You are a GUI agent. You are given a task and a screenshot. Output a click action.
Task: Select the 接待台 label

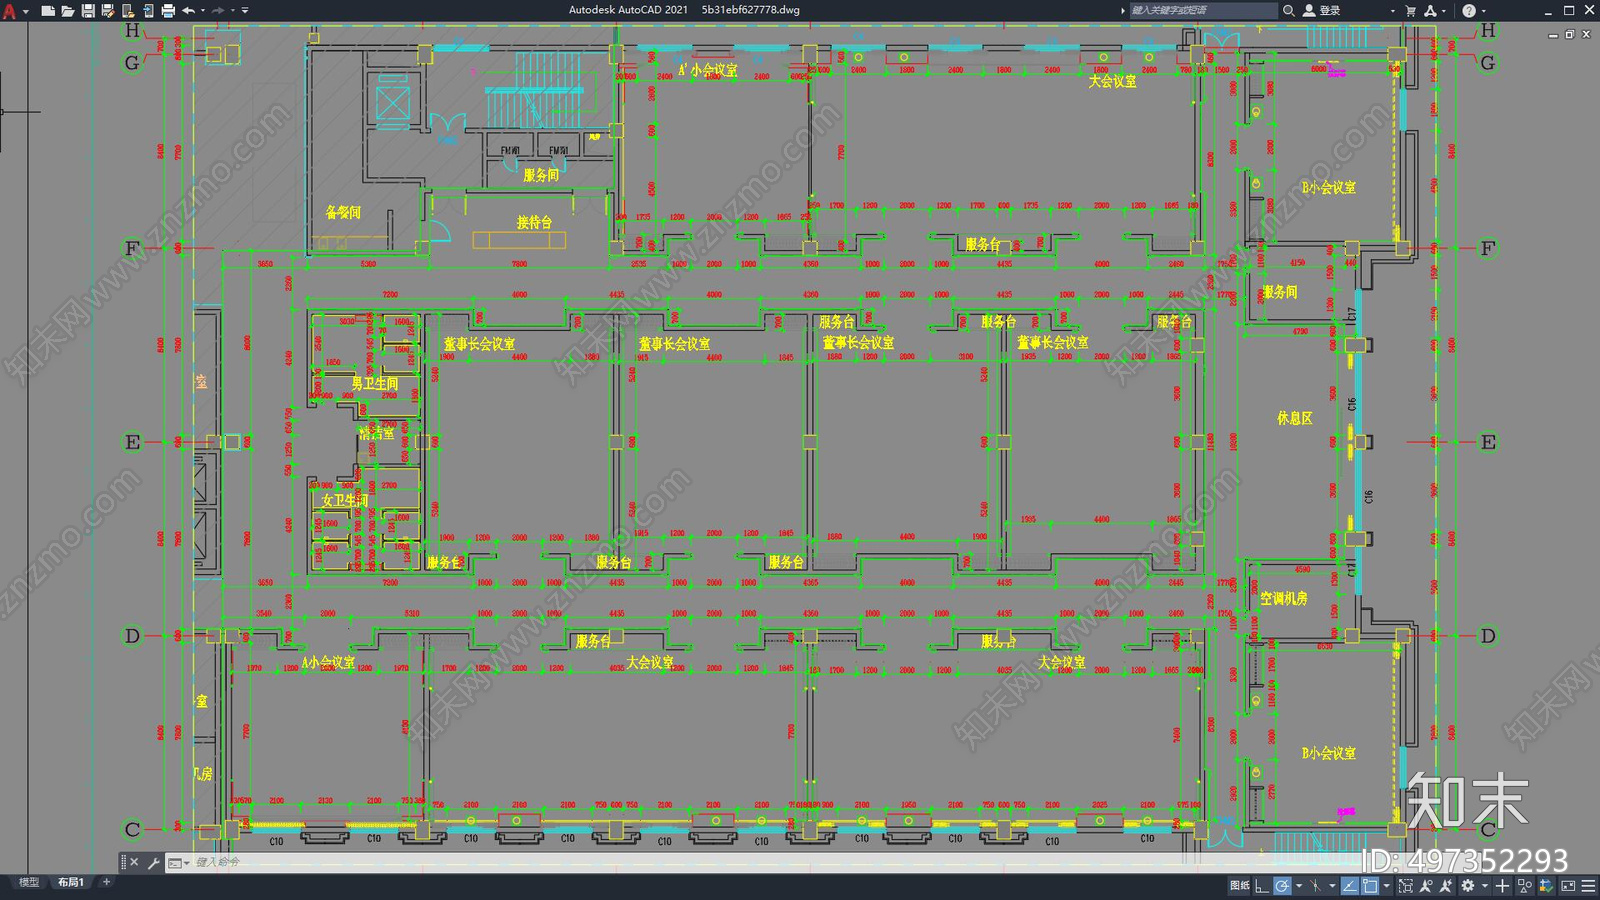pyautogui.click(x=534, y=222)
